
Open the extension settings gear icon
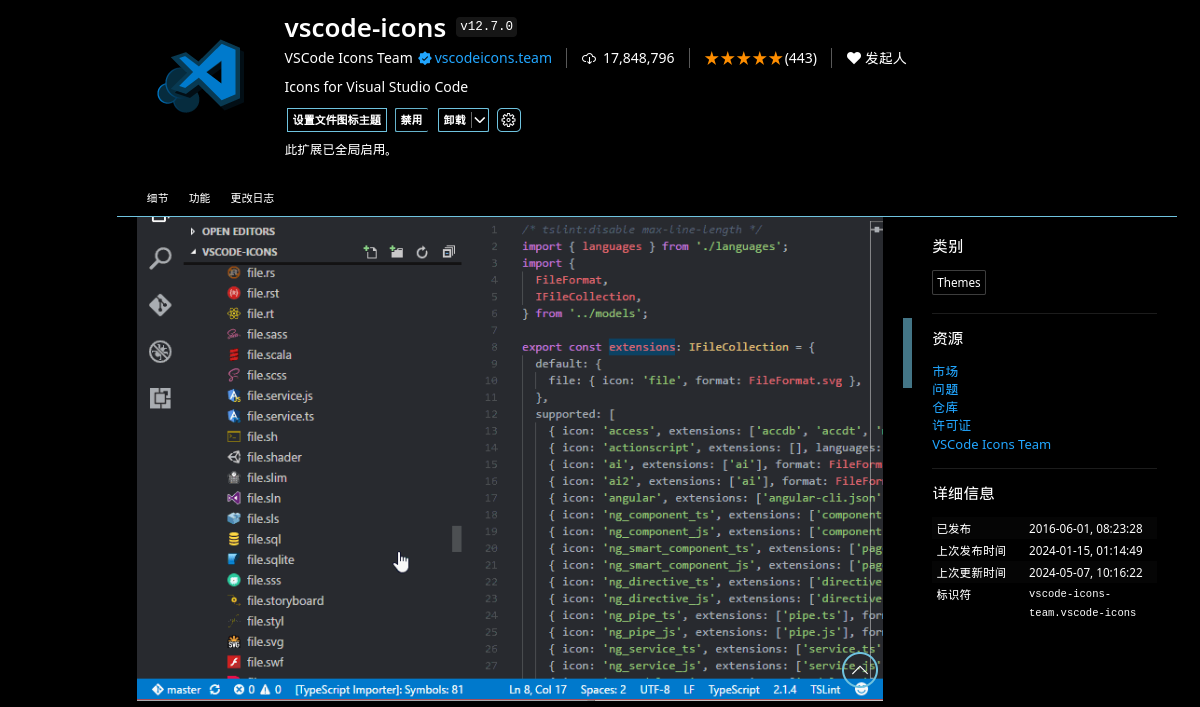pos(508,119)
